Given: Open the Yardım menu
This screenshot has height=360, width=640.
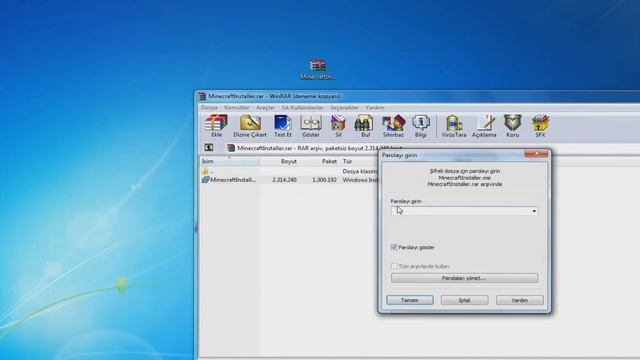Looking at the screenshot, I should 375,108.
